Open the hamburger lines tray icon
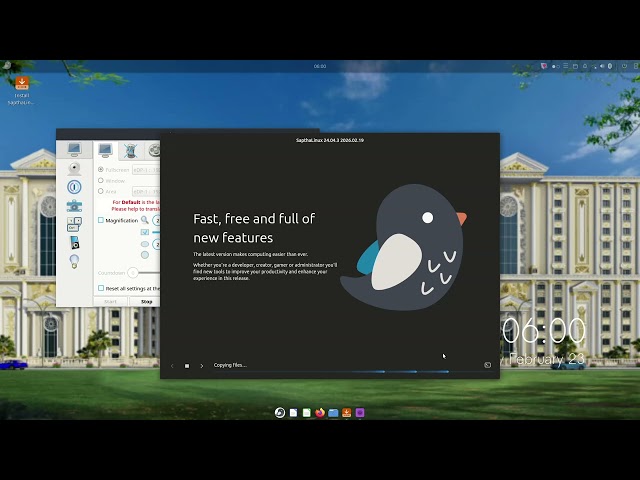Image resolution: width=640 pixels, height=480 pixels. click(565, 66)
